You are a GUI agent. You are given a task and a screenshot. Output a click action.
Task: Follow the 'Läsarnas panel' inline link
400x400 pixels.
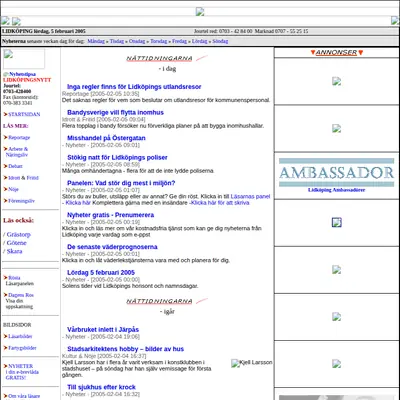point(250,196)
